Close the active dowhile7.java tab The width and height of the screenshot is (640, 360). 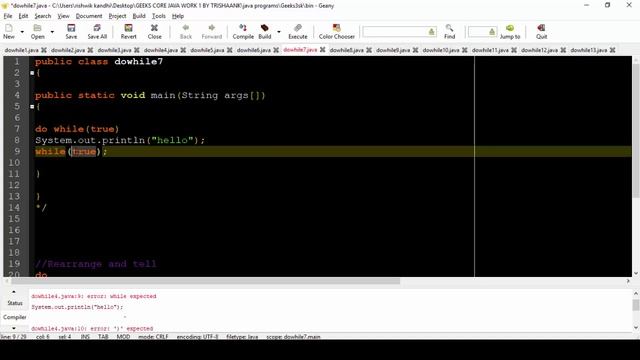pyautogui.click(x=322, y=50)
